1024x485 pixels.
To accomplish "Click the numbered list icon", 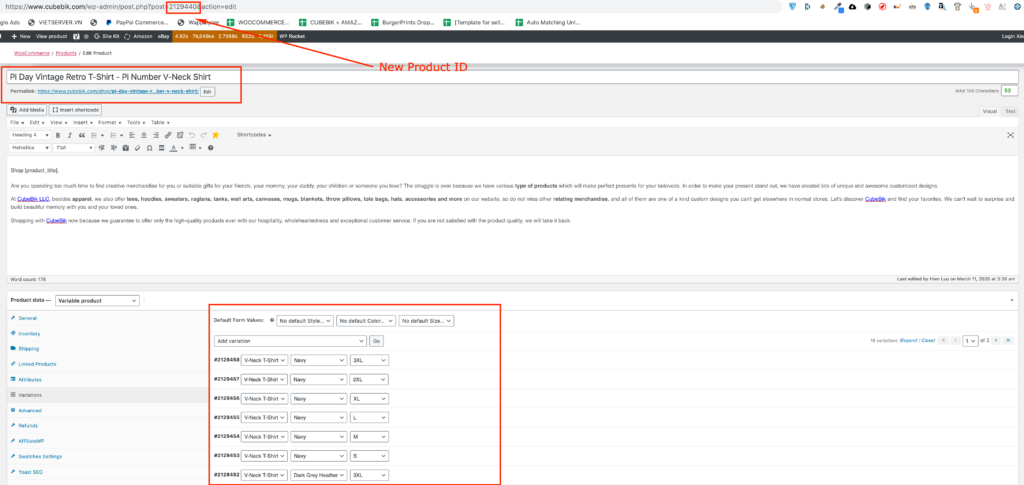I will click(x=113, y=135).
